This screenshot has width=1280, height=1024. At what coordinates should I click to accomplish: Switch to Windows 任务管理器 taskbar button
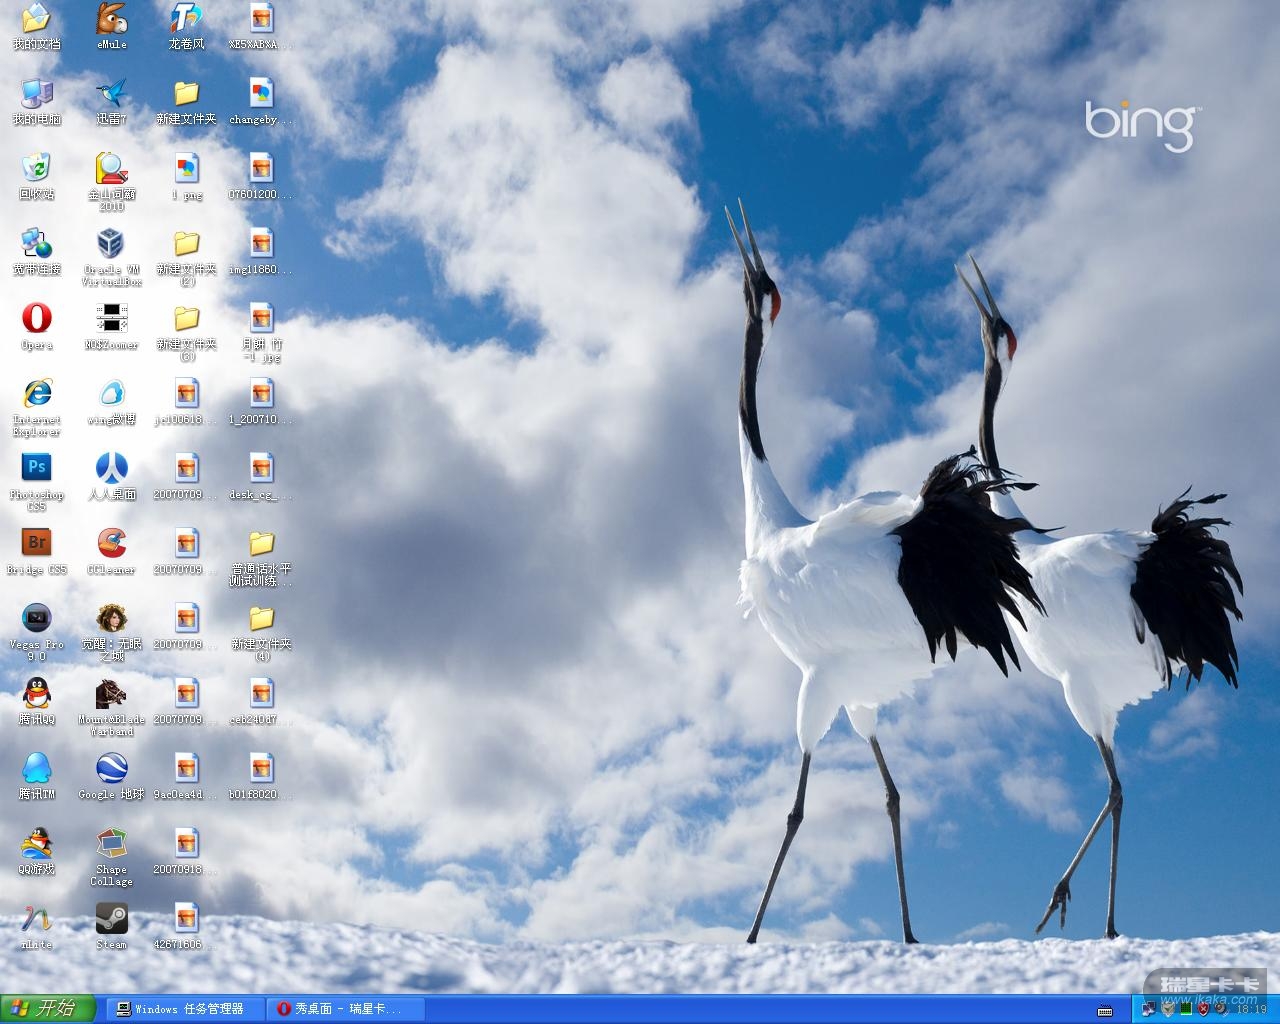coord(185,1009)
